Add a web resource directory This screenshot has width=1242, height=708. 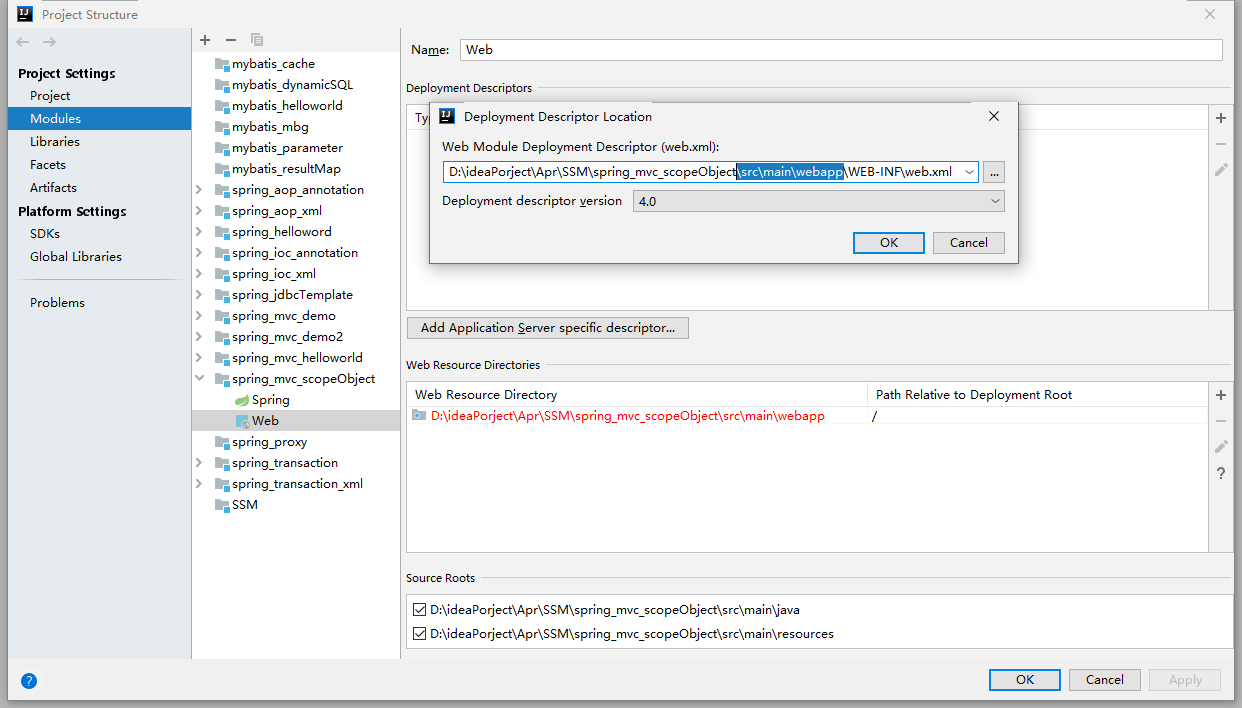tap(1221, 395)
